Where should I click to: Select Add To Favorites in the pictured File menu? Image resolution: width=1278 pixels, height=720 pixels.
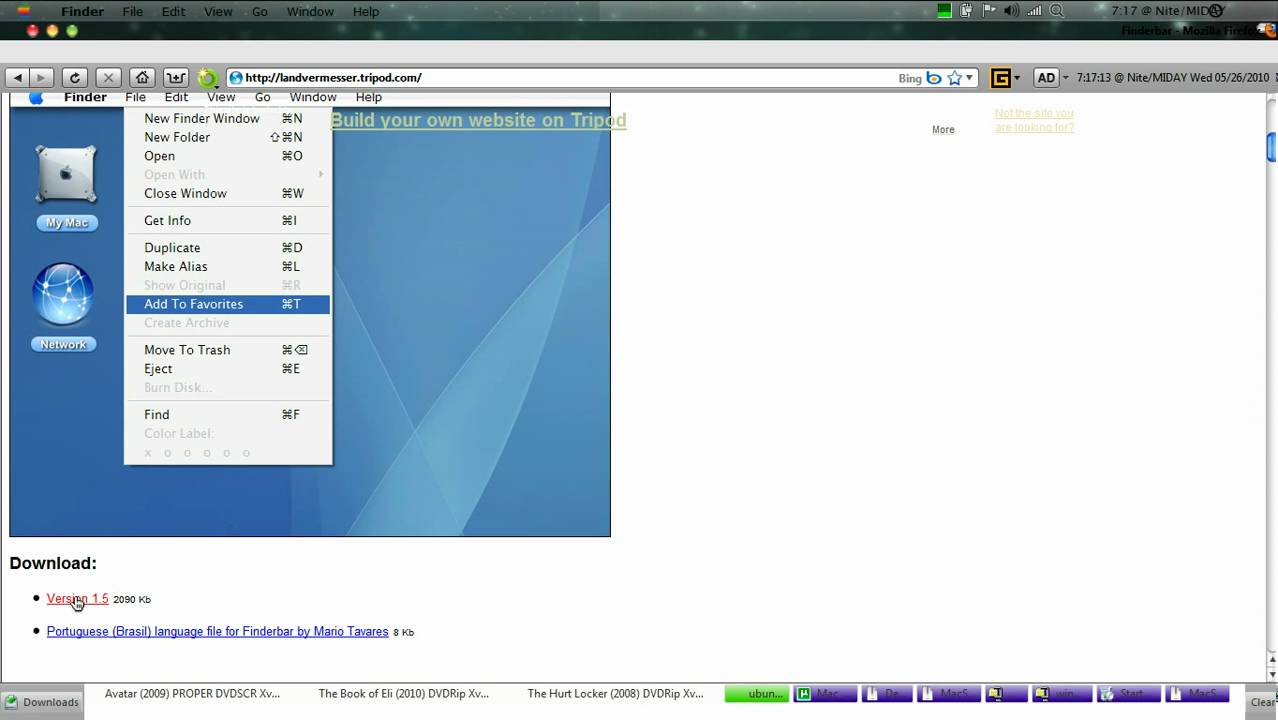[228, 304]
